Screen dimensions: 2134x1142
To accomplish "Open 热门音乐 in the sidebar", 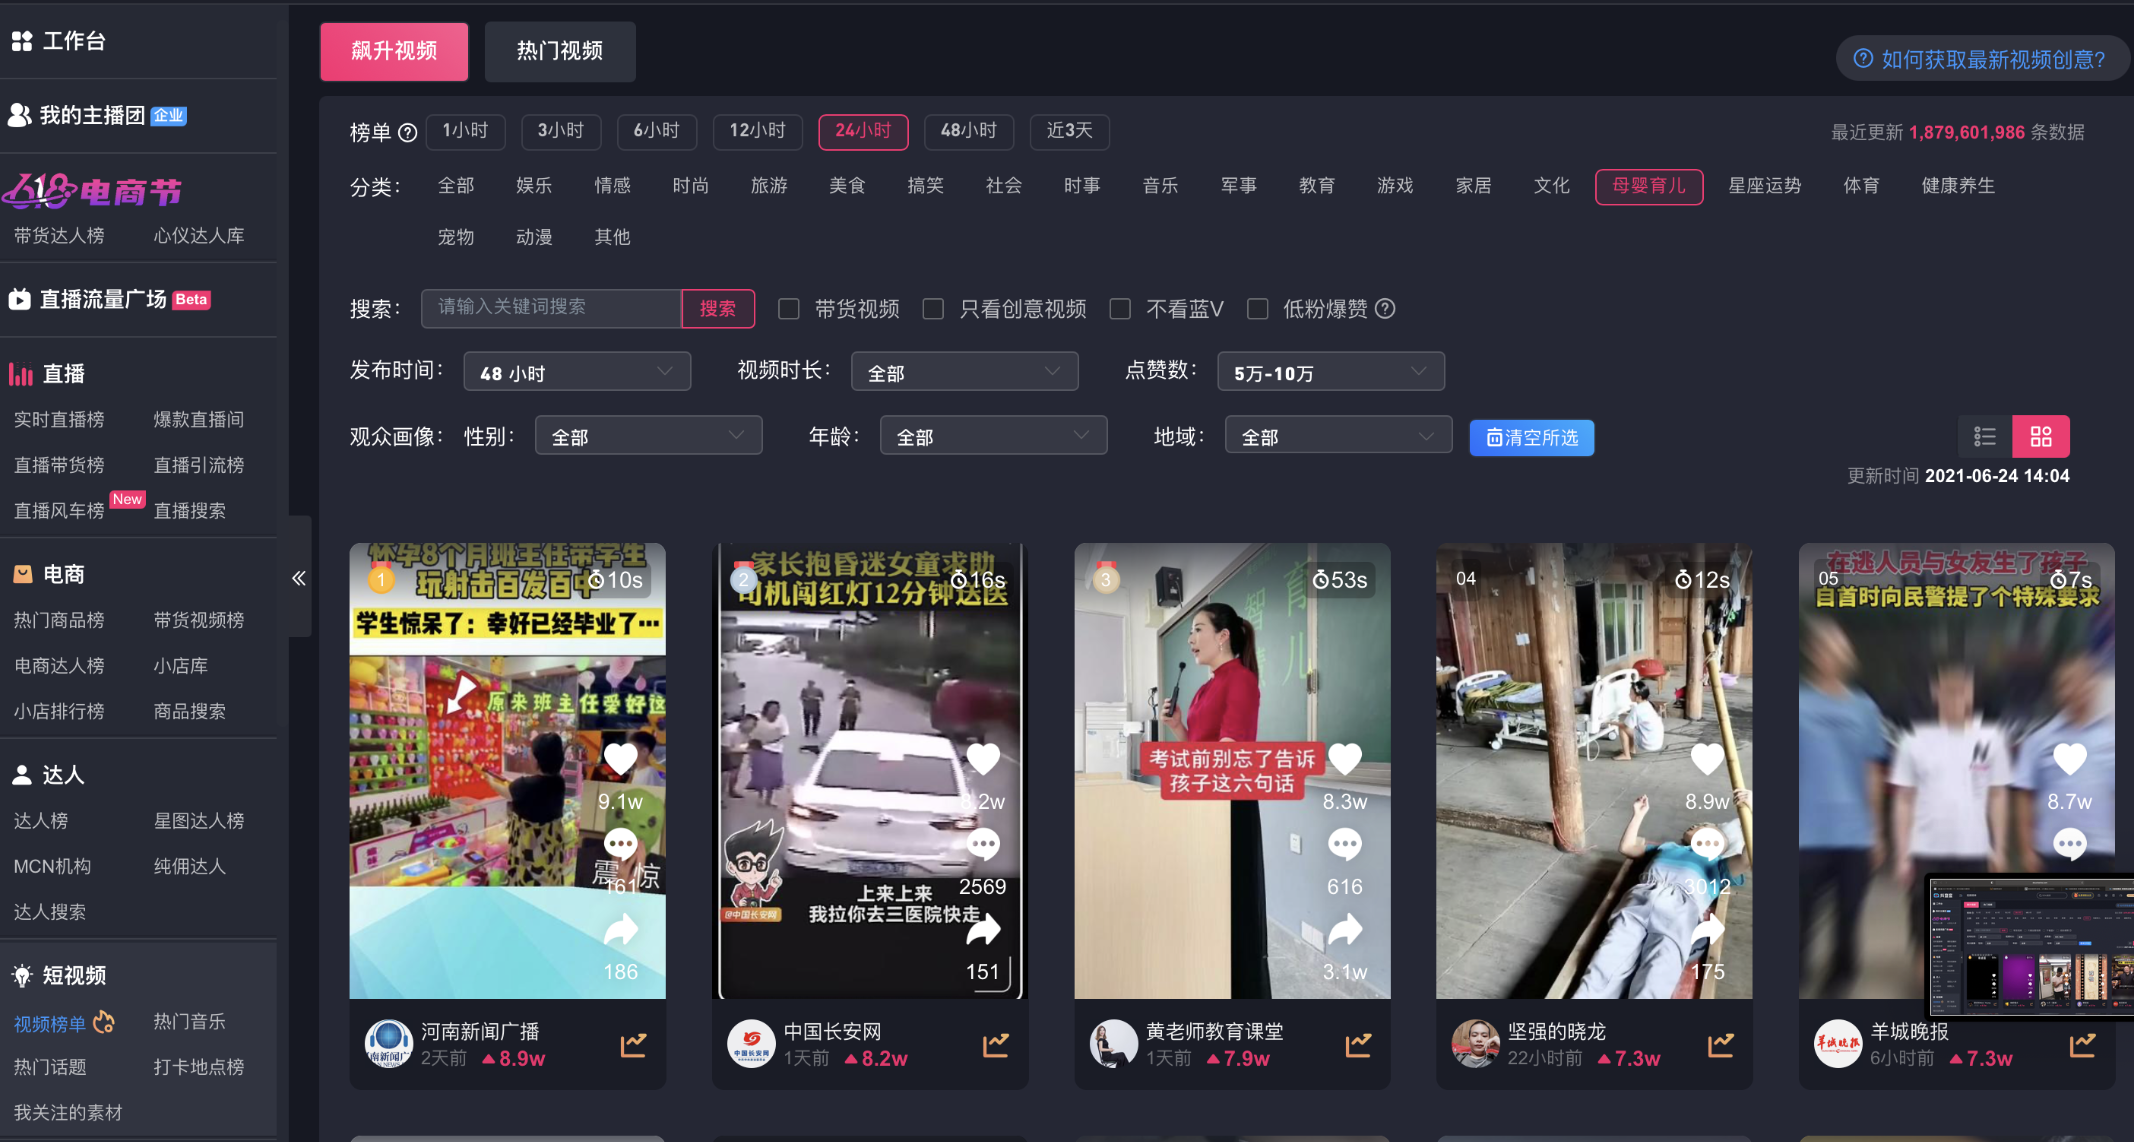I will 189,1021.
